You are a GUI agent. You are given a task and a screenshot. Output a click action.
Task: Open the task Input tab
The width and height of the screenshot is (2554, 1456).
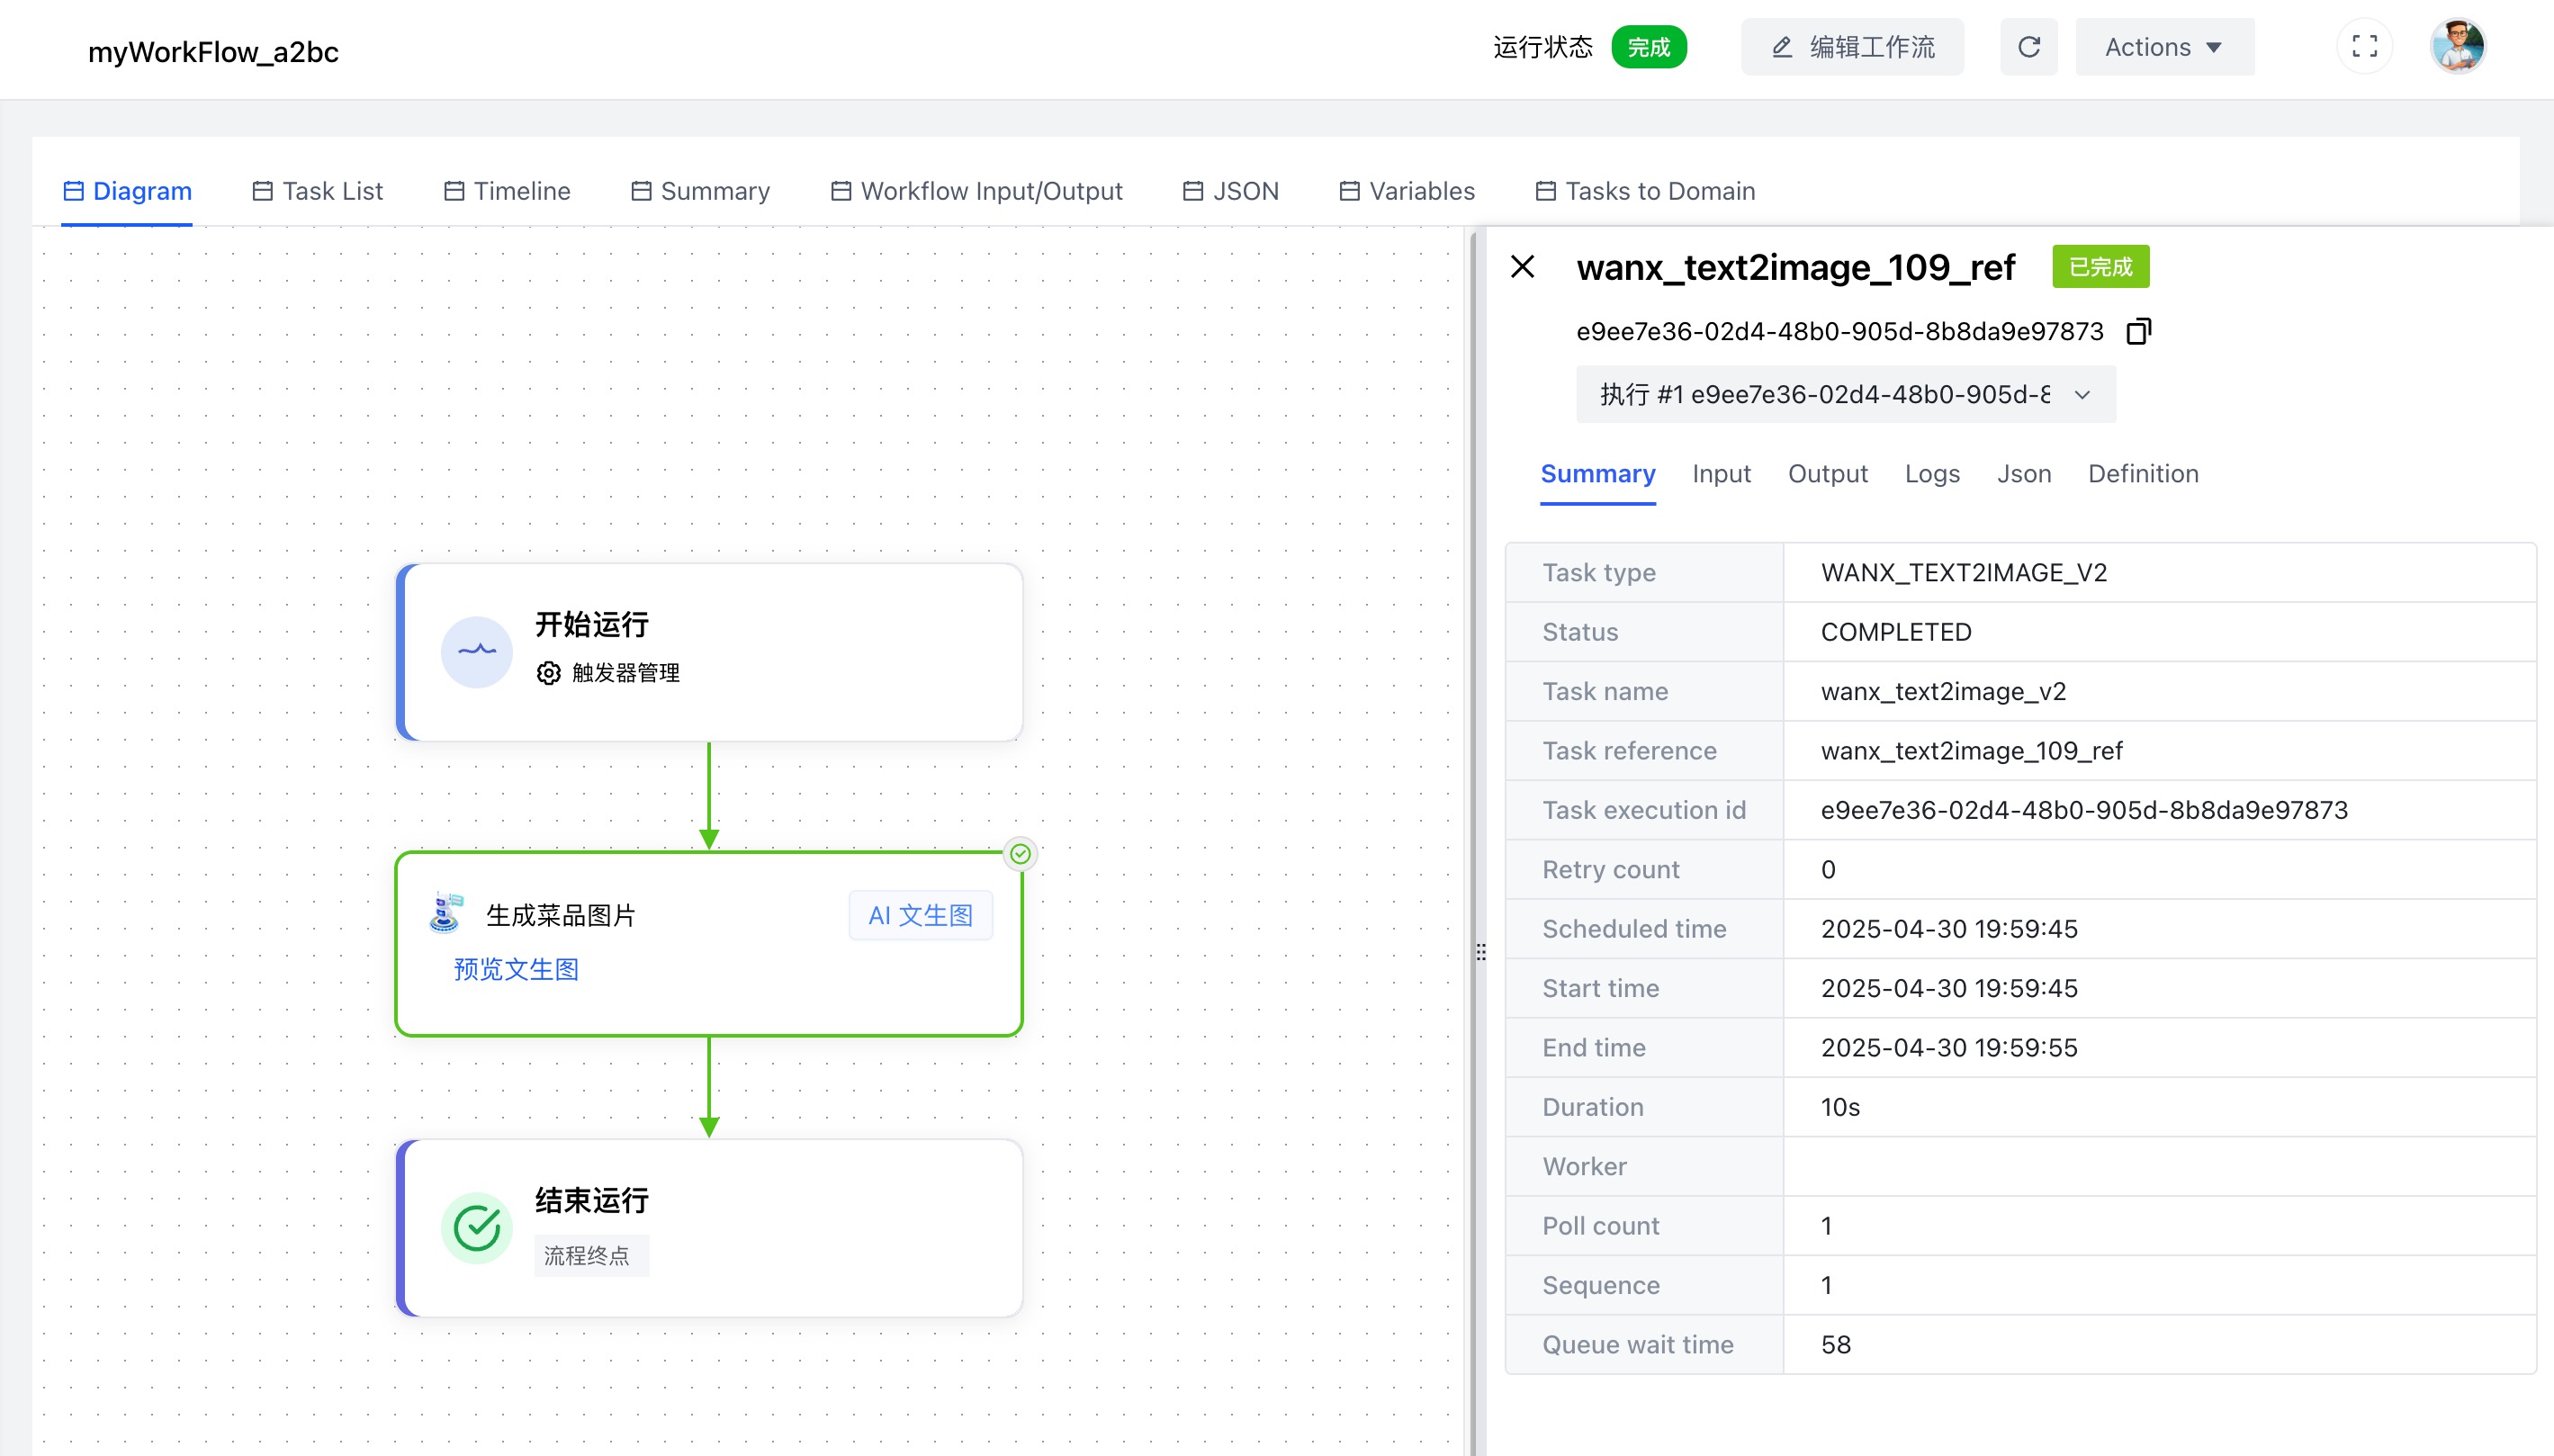pos(1721,474)
